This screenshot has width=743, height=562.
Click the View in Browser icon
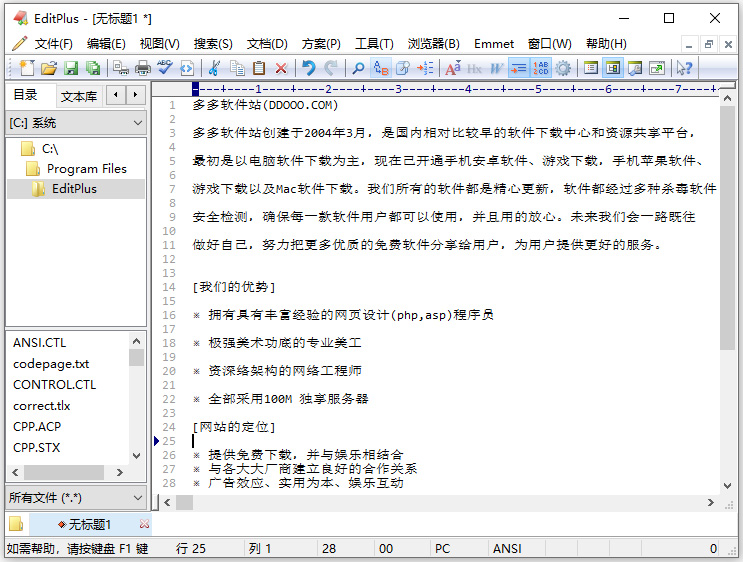(187, 68)
